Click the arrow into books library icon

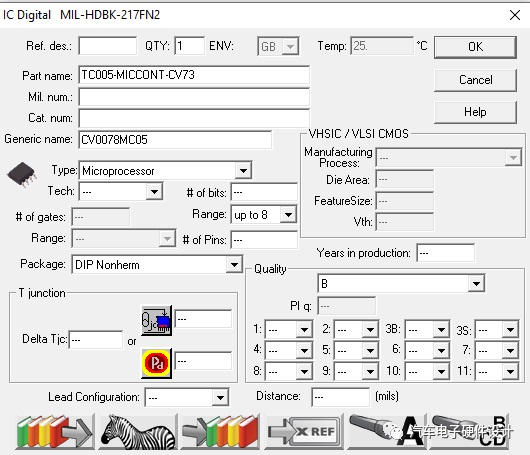tap(220, 432)
